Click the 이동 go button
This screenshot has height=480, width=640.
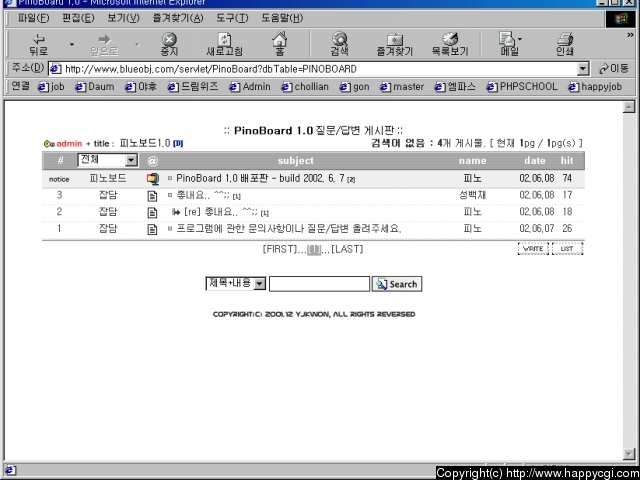(x=614, y=69)
